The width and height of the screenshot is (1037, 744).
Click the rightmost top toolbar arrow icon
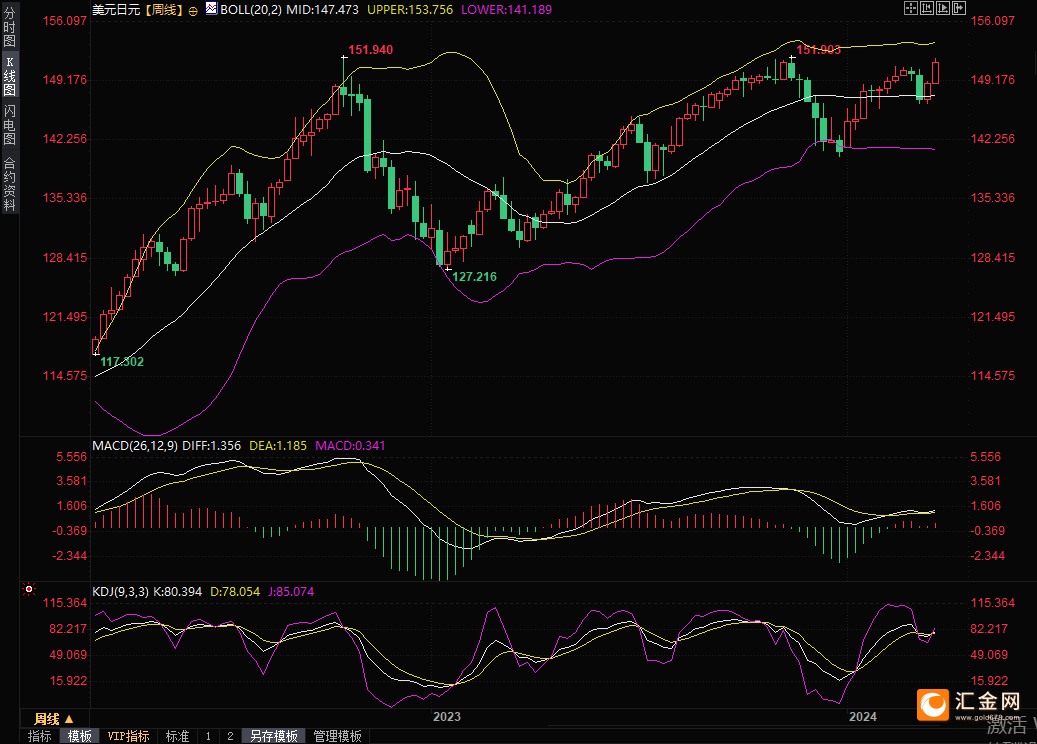[x=958, y=8]
